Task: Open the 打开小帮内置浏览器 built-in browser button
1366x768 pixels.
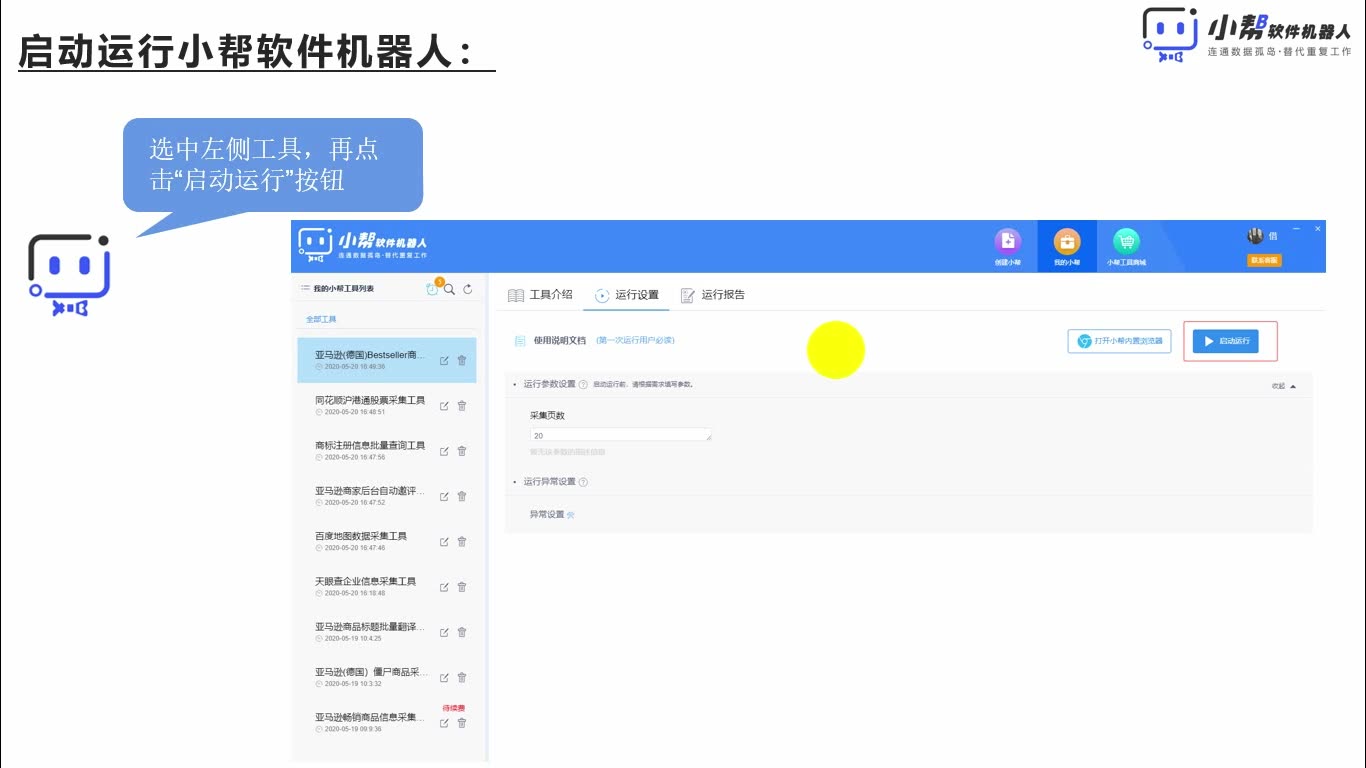Action: tap(1119, 341)
